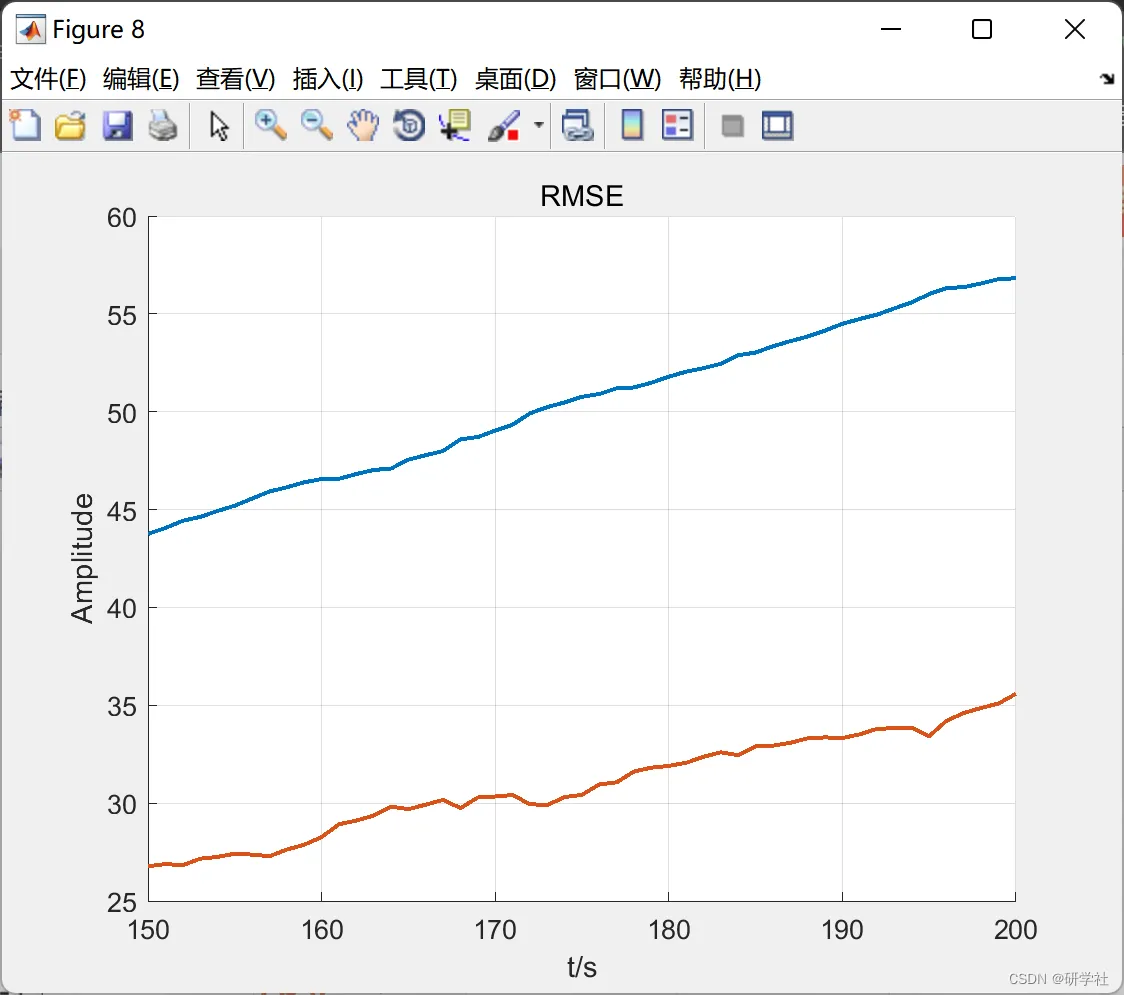Click the y-axis tick label 60
The image size is (1124, 995).
pos(121,218)
